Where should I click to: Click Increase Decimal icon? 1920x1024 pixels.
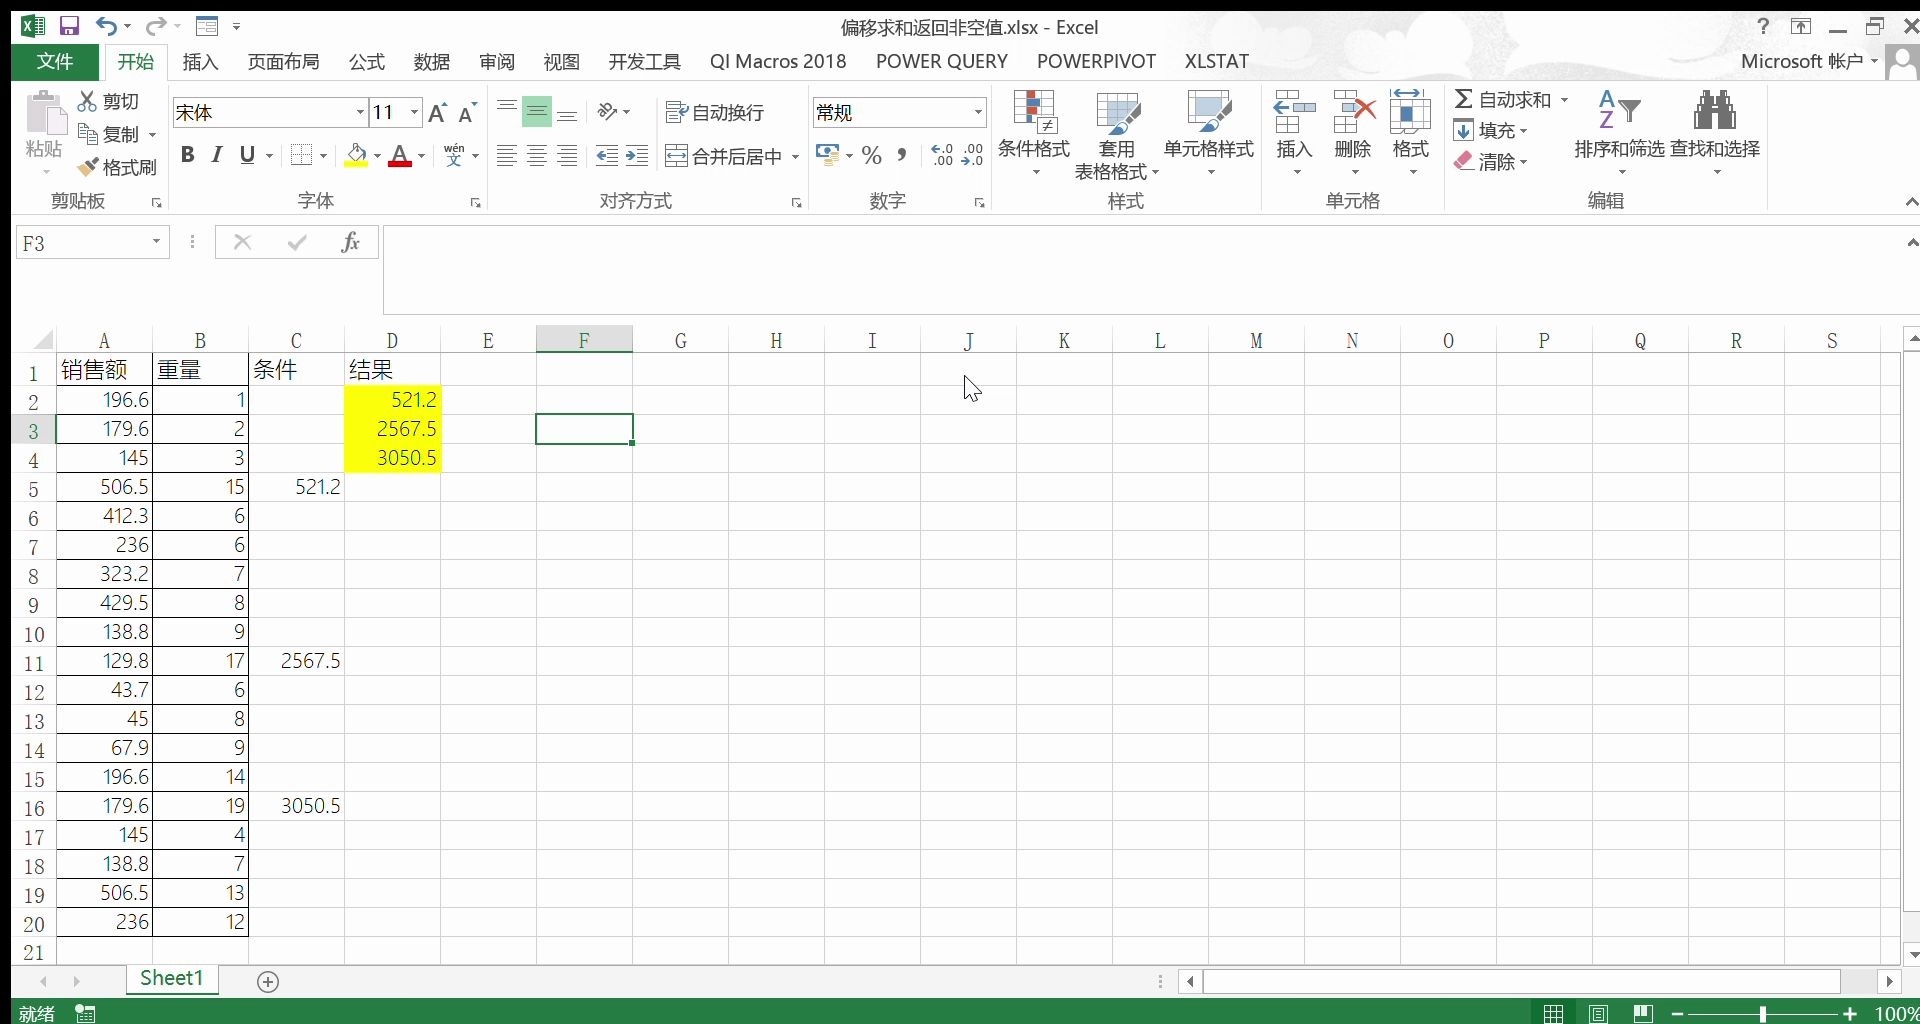942,155
